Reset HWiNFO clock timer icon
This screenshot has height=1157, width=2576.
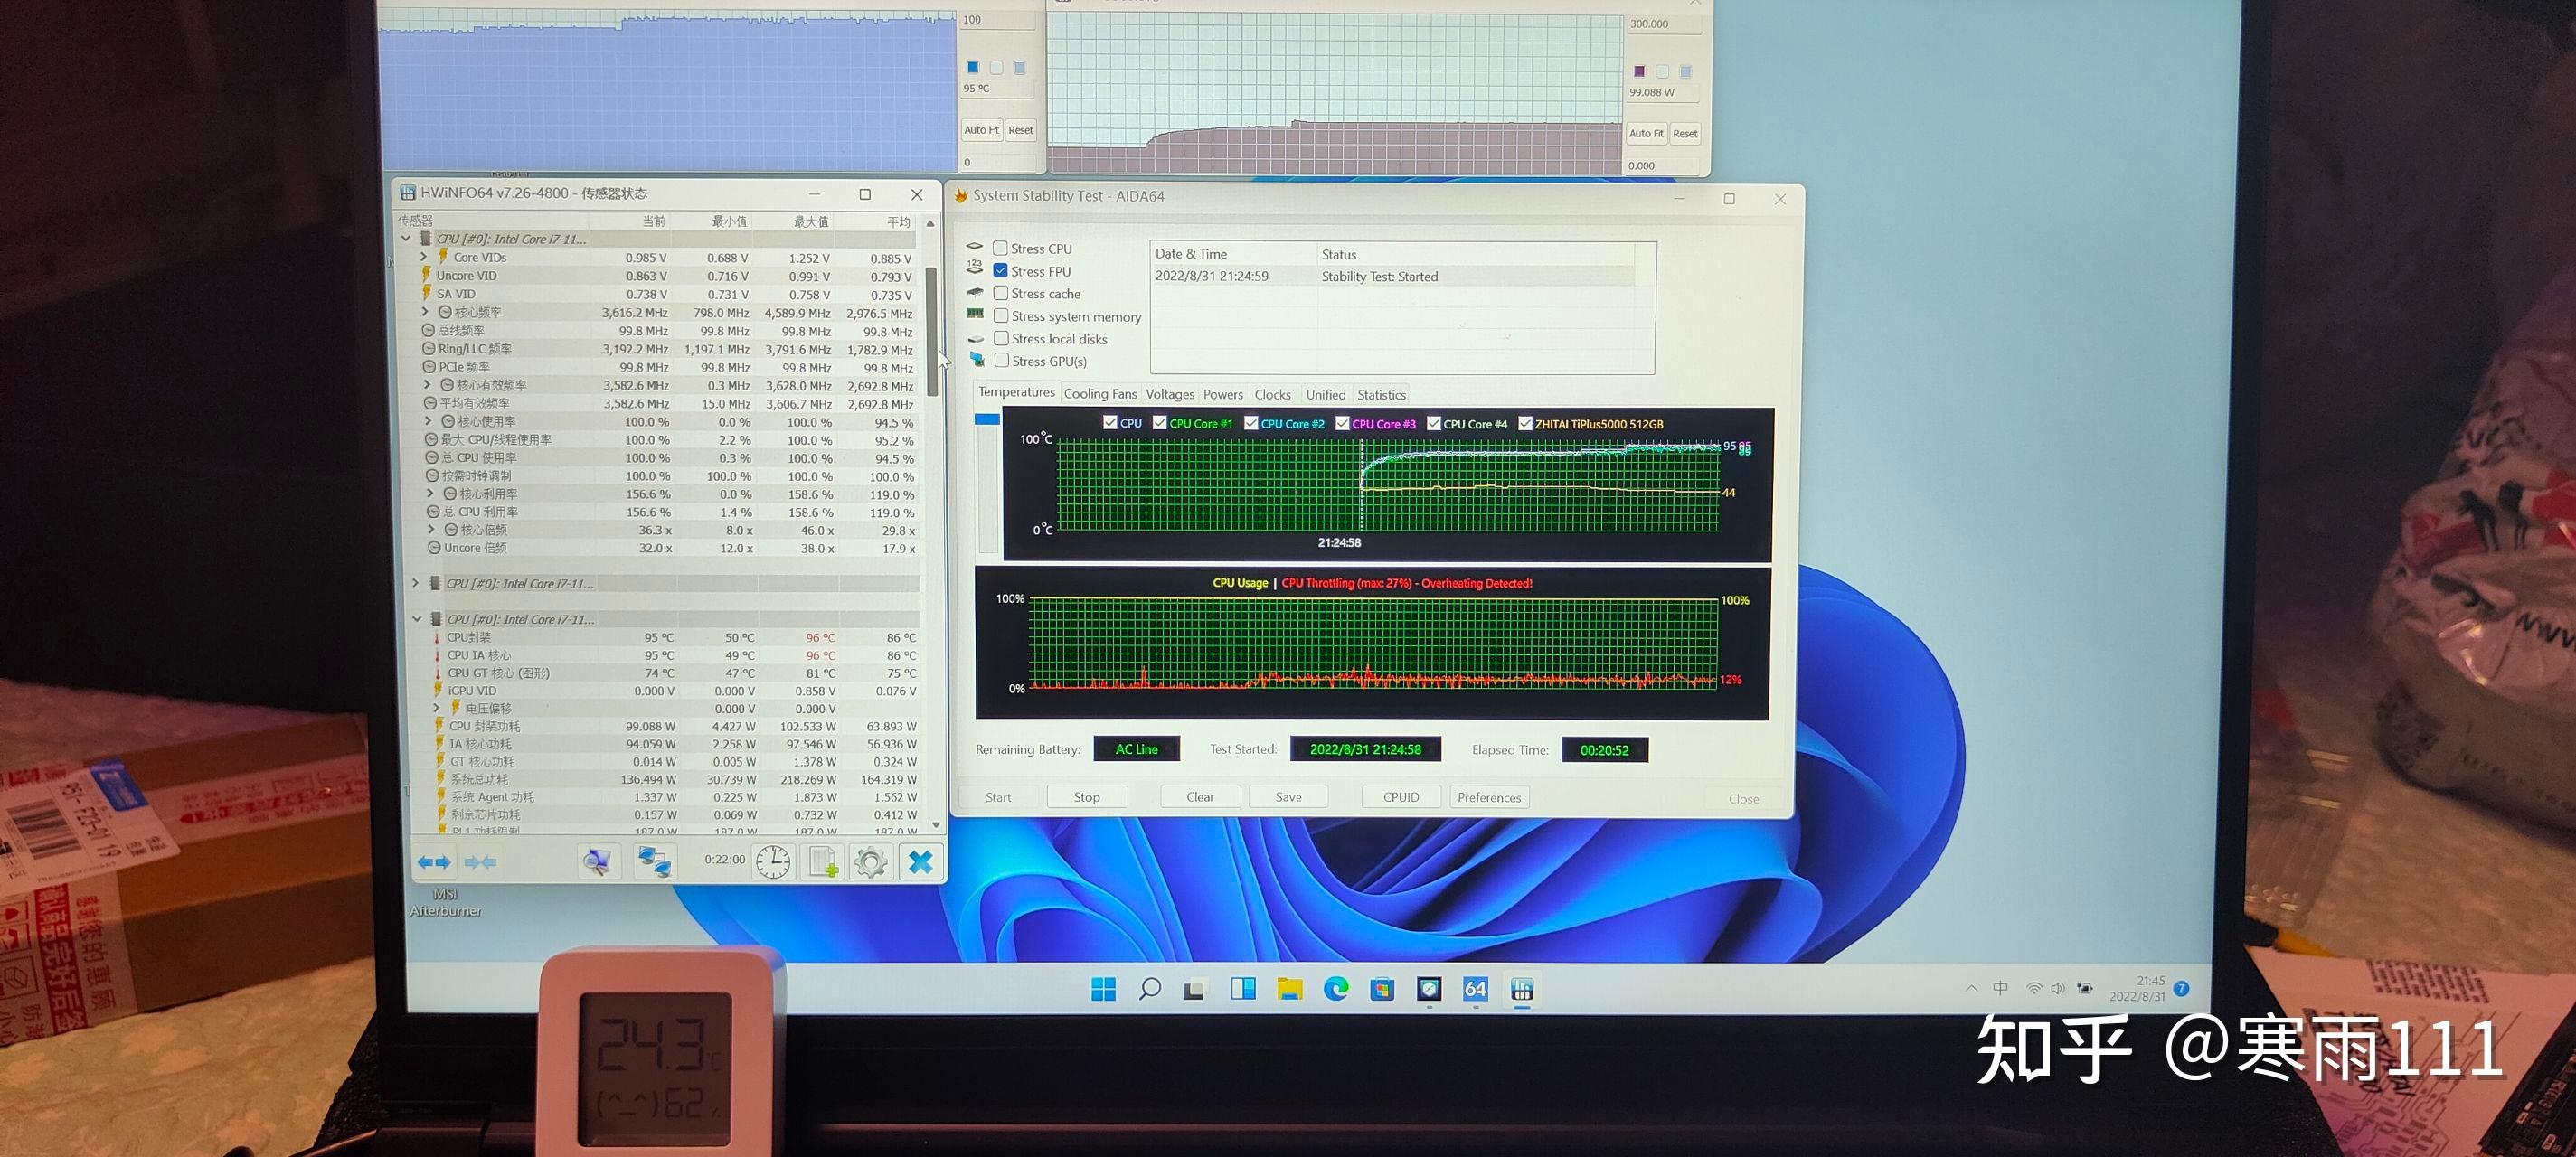[x=773, y=861]
